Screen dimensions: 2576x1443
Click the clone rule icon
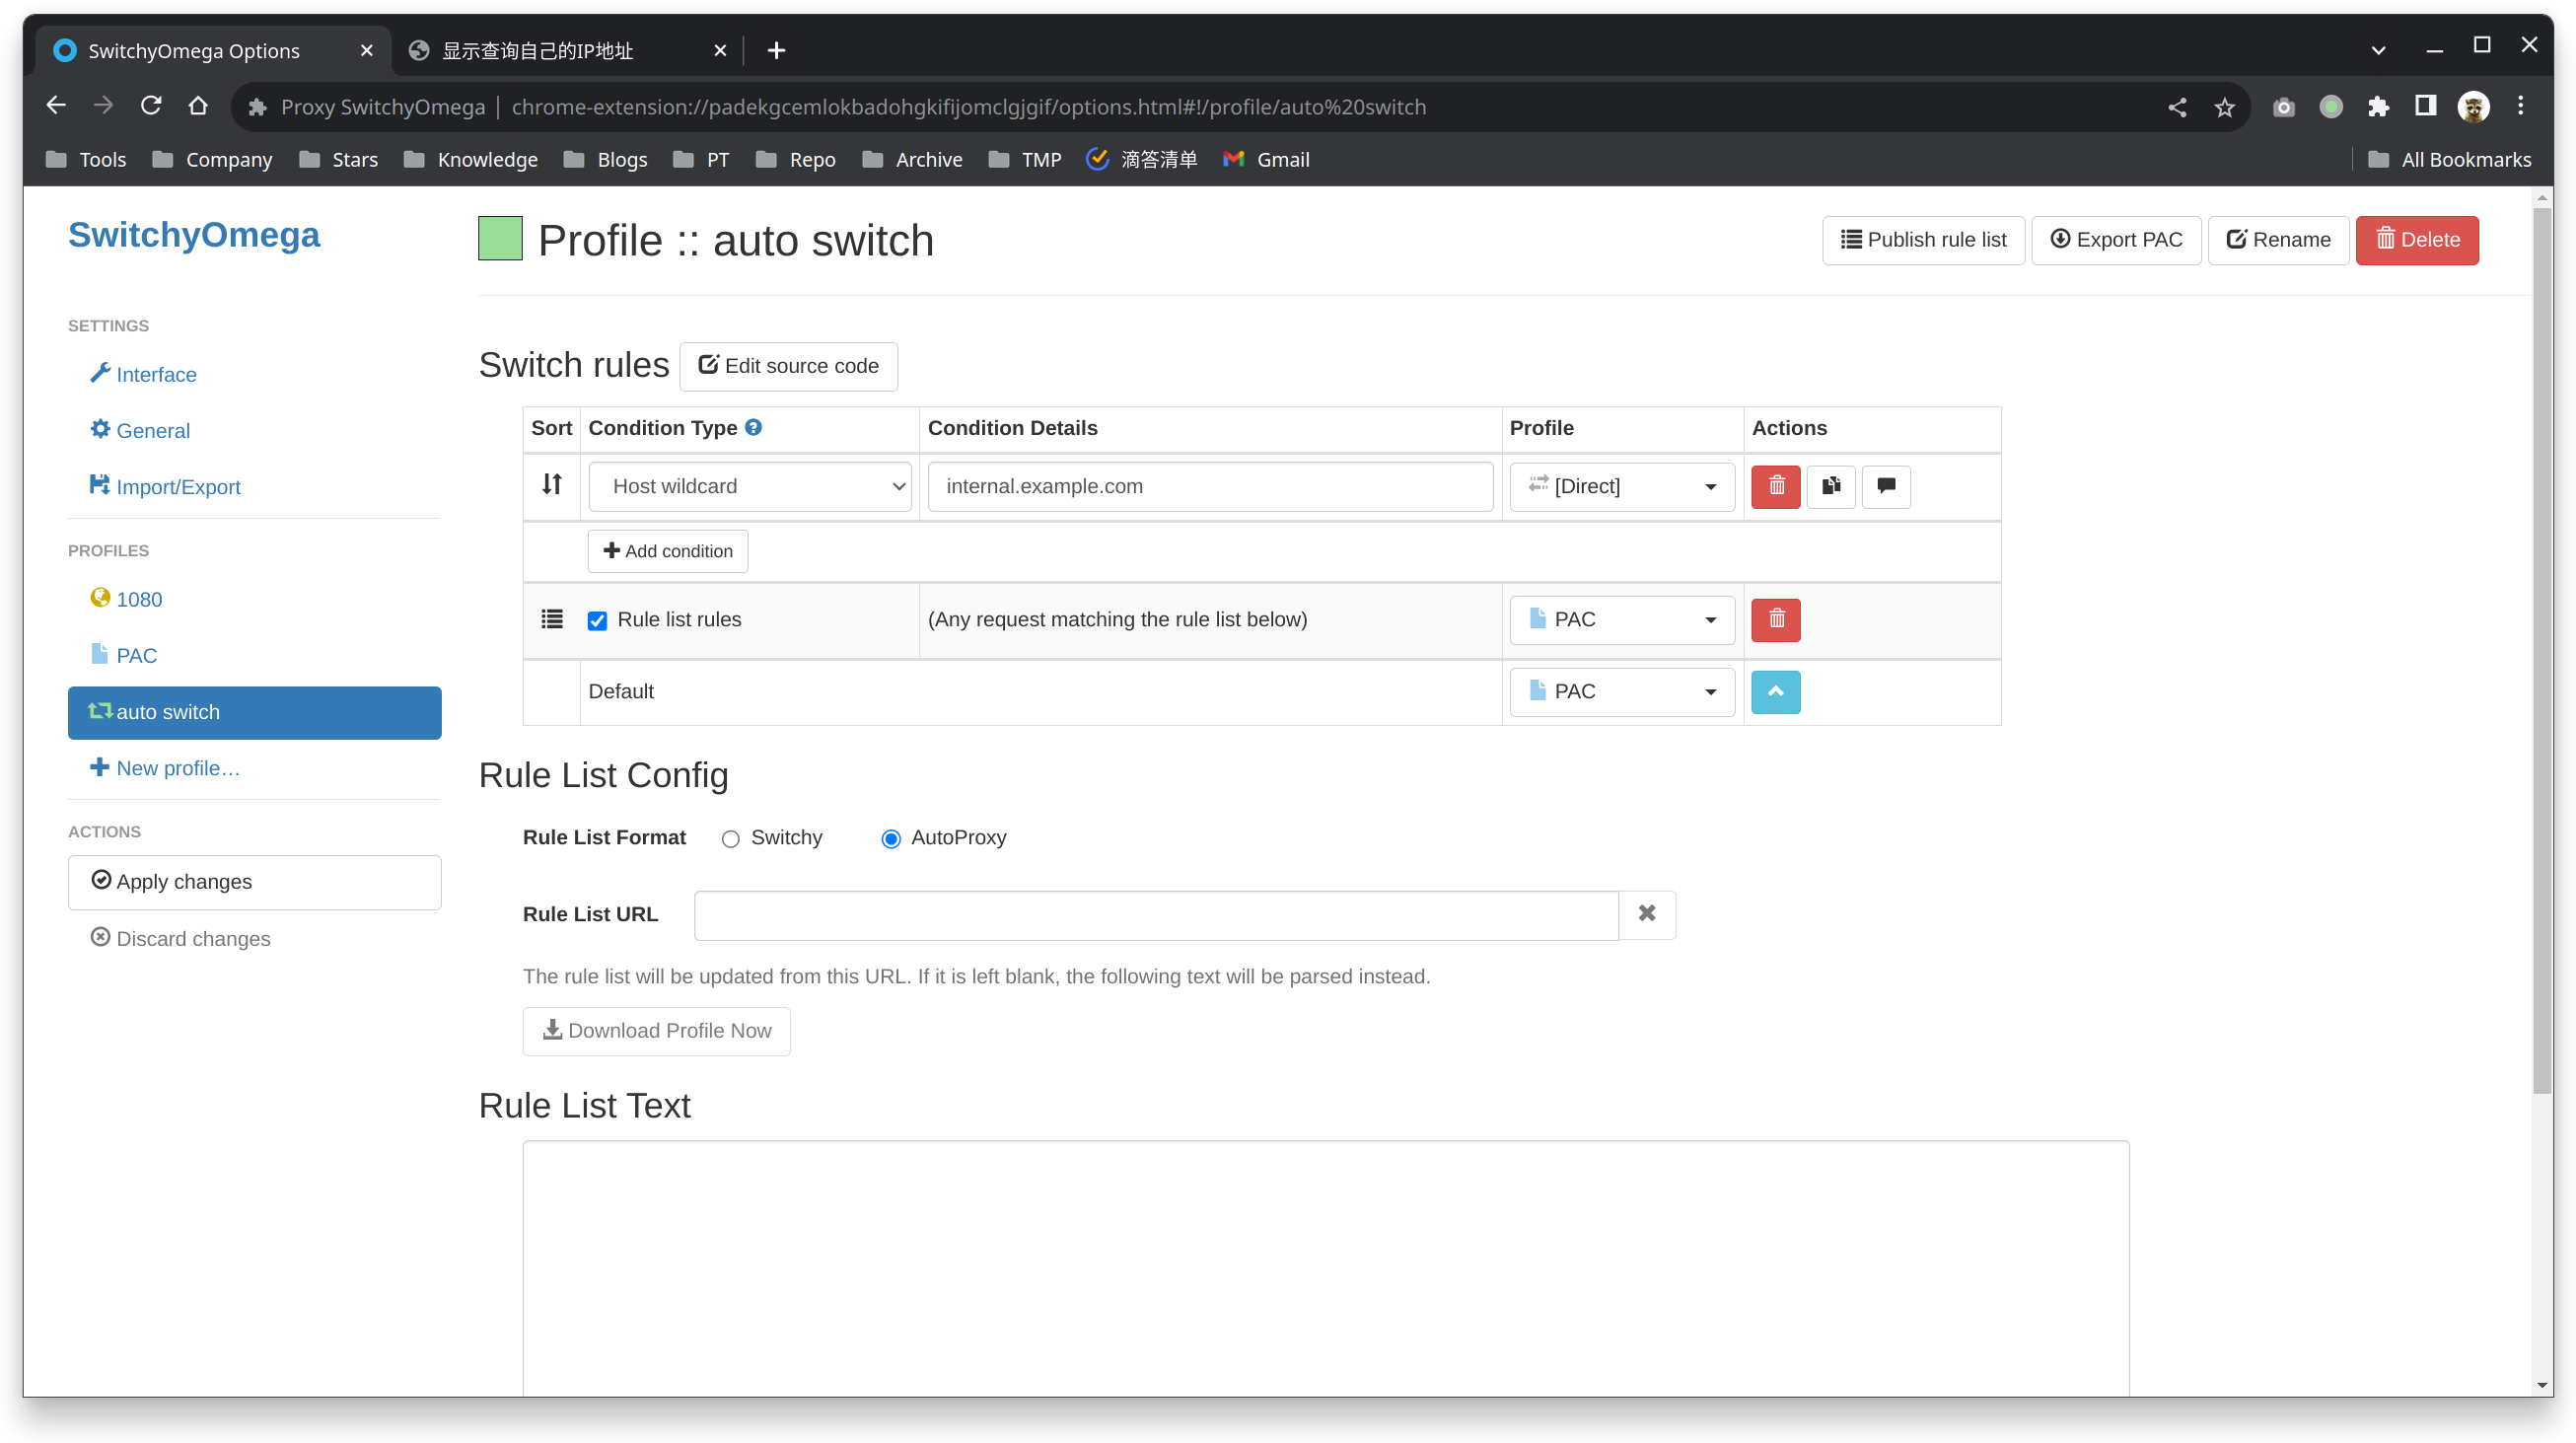[x=1830, y=486]
